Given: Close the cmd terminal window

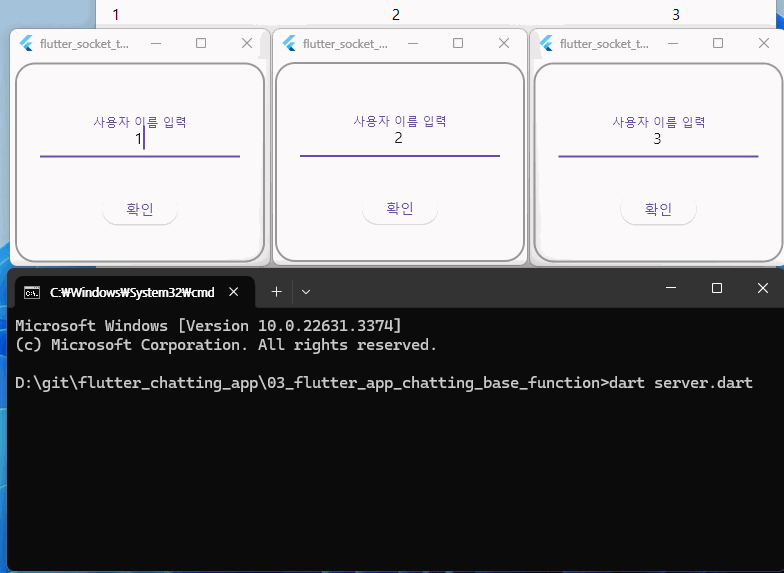Looking at the screenshot, I should click(x=763, y=288).
